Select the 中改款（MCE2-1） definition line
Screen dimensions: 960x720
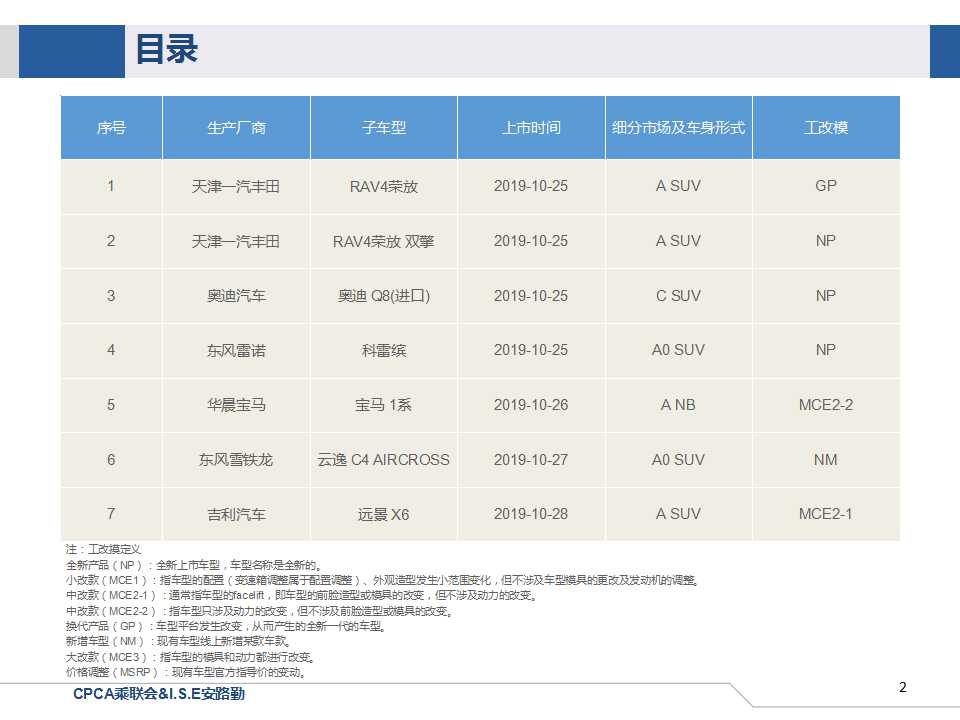click(x=302, y=595)
